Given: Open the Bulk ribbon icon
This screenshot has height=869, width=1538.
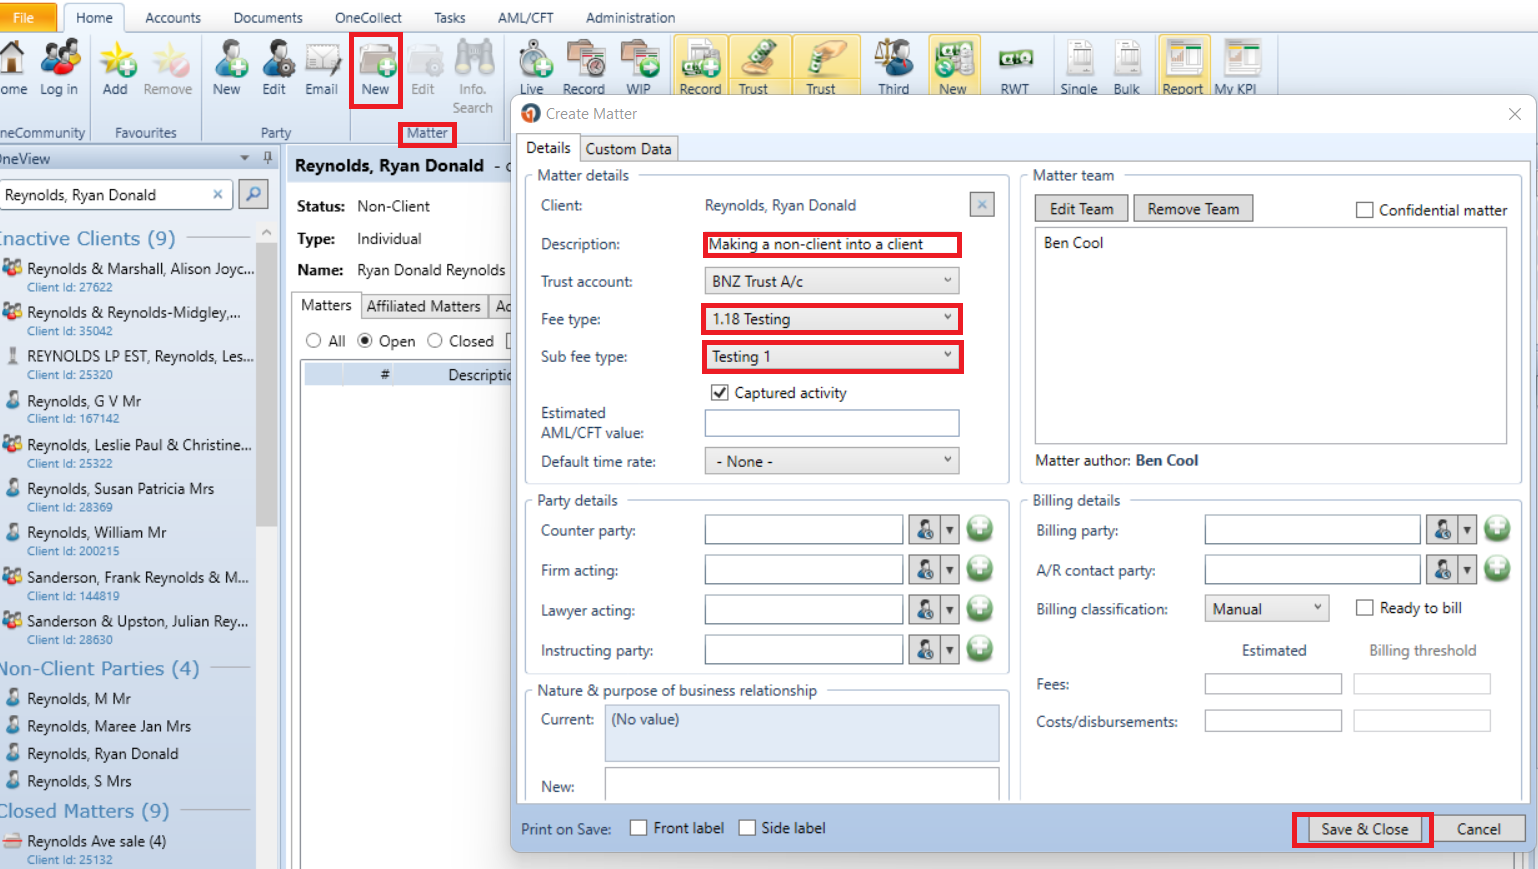Looking at the screenshot, I should coord(1127,69).
